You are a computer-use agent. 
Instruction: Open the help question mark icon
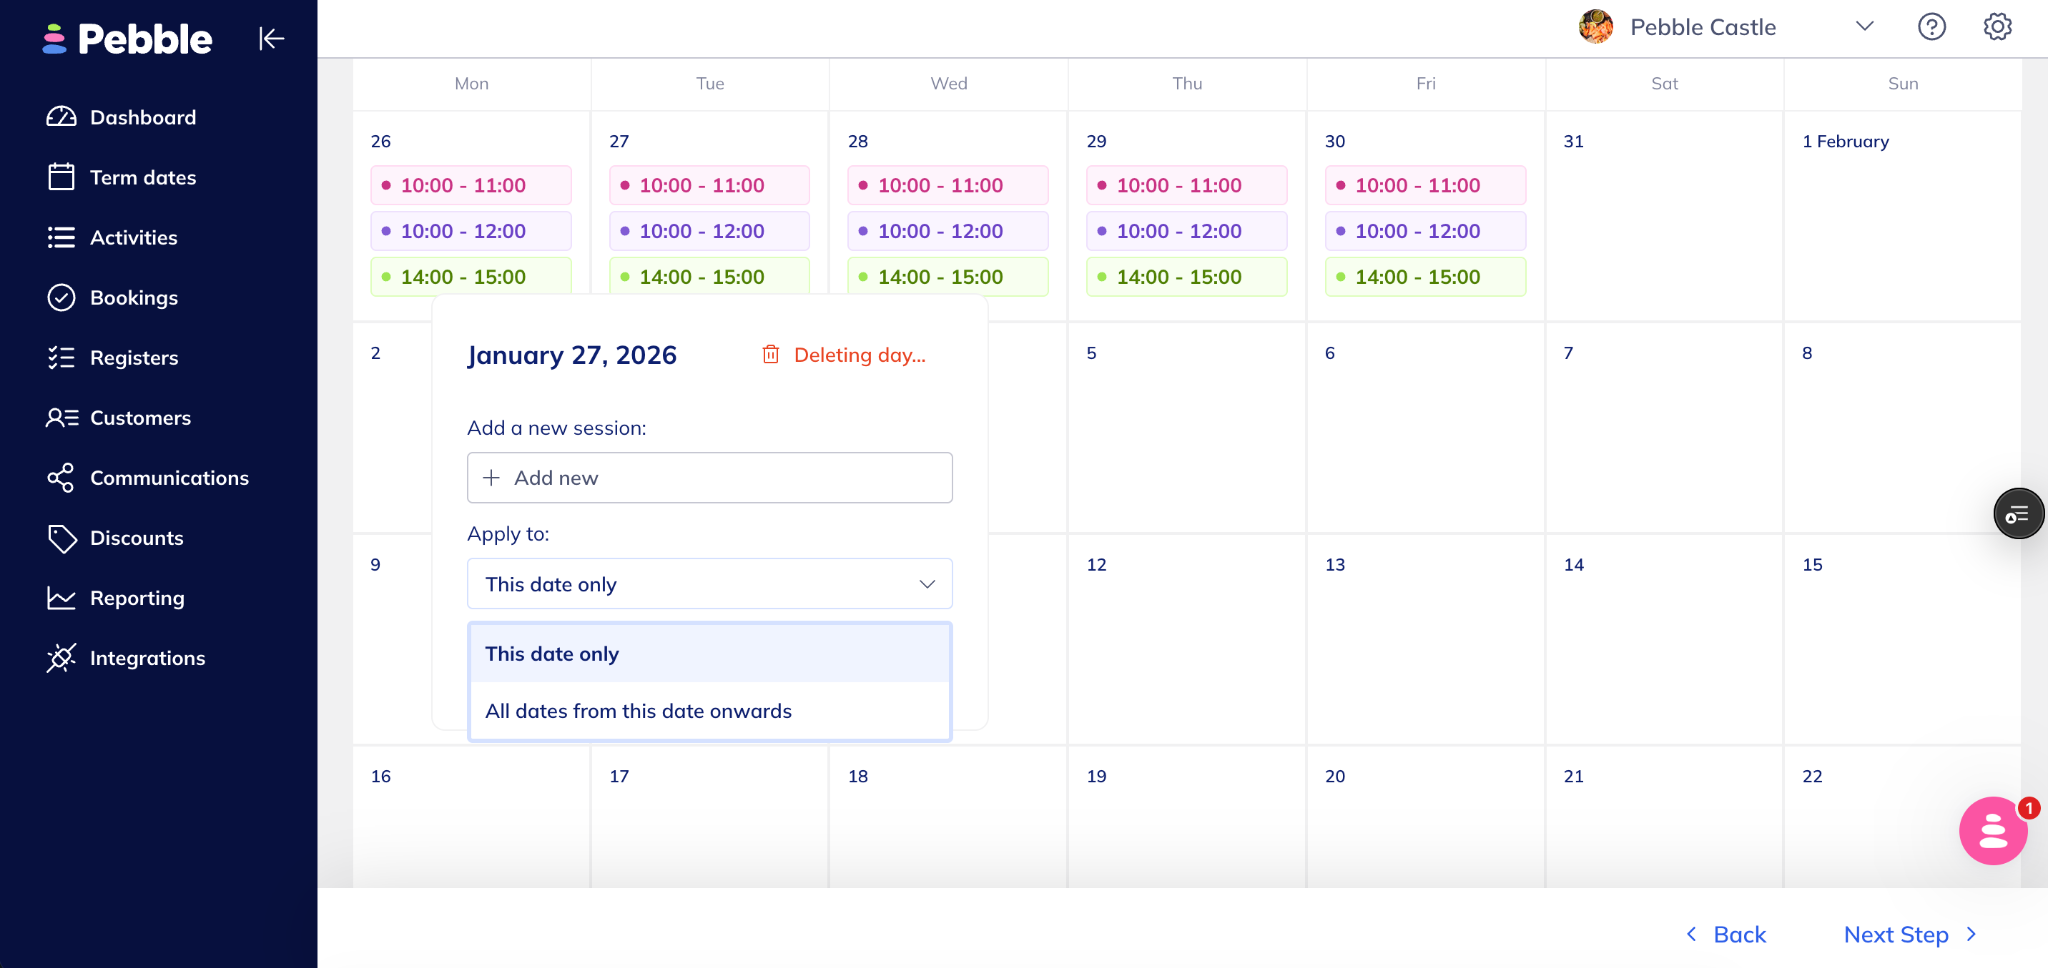[x=1931, y=27]
